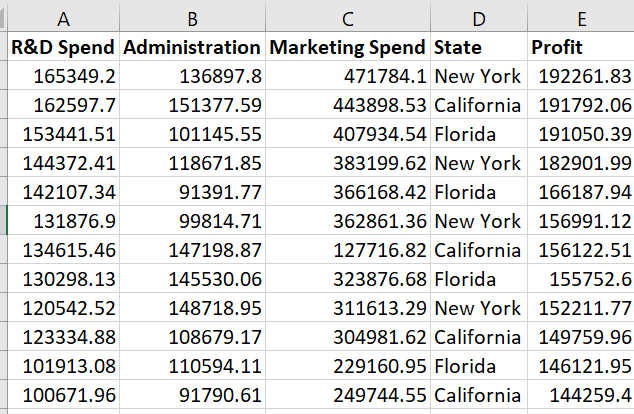The width and height of the screenshot is (634, 414).
Task: Select cell with profit 152211.77
Action: tap(581, 308)
